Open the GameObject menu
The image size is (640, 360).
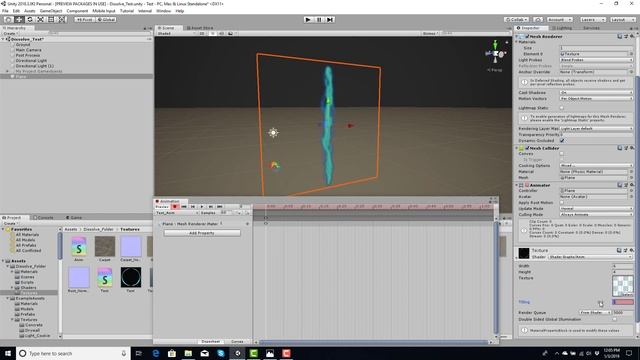coord(51,11)
